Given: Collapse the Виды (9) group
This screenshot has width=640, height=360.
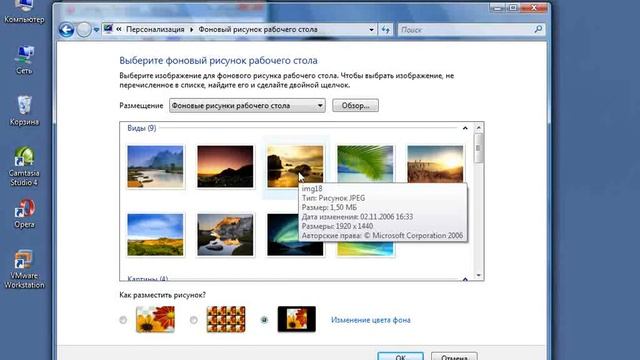Looking at the screenshot, I should click(x=465, y=128).
